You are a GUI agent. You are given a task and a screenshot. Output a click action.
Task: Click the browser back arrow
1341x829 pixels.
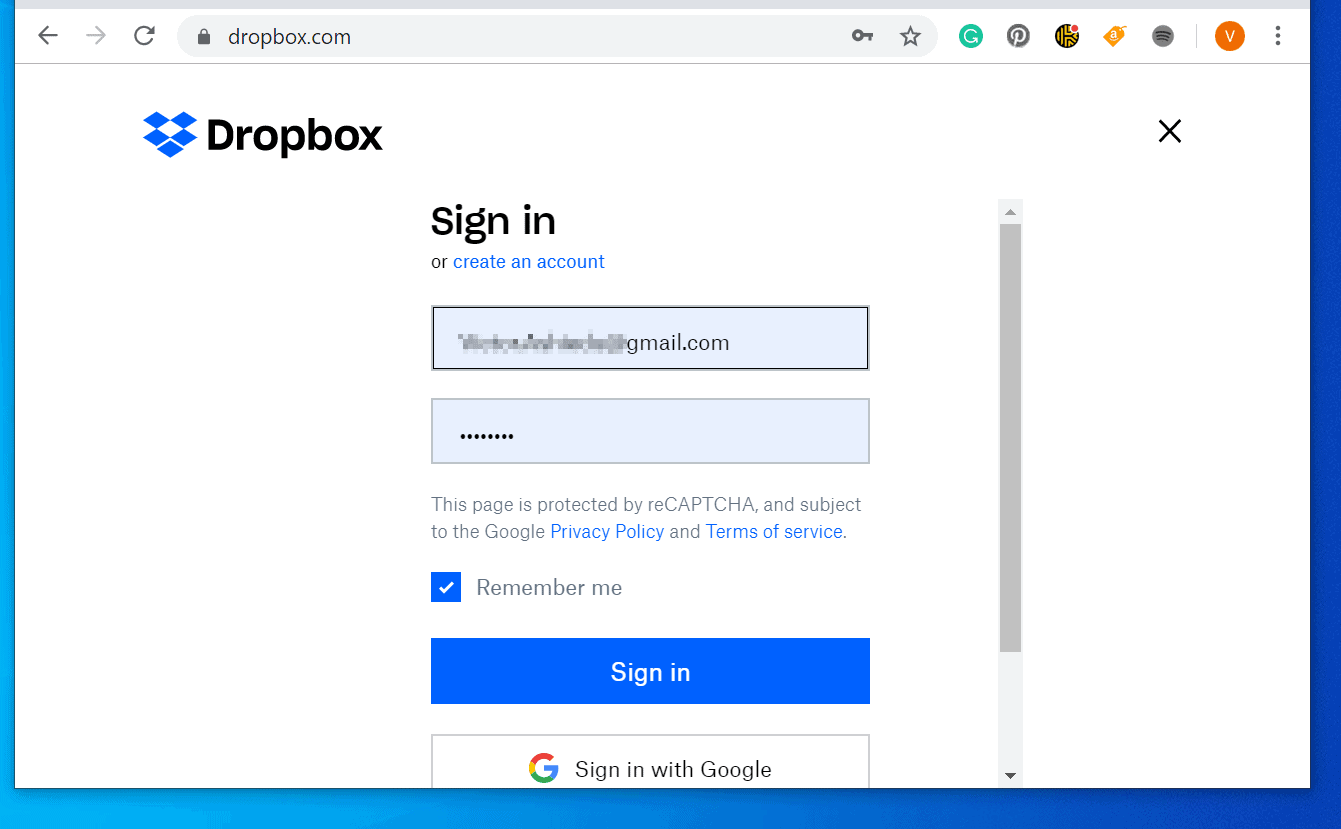point(48,37)
